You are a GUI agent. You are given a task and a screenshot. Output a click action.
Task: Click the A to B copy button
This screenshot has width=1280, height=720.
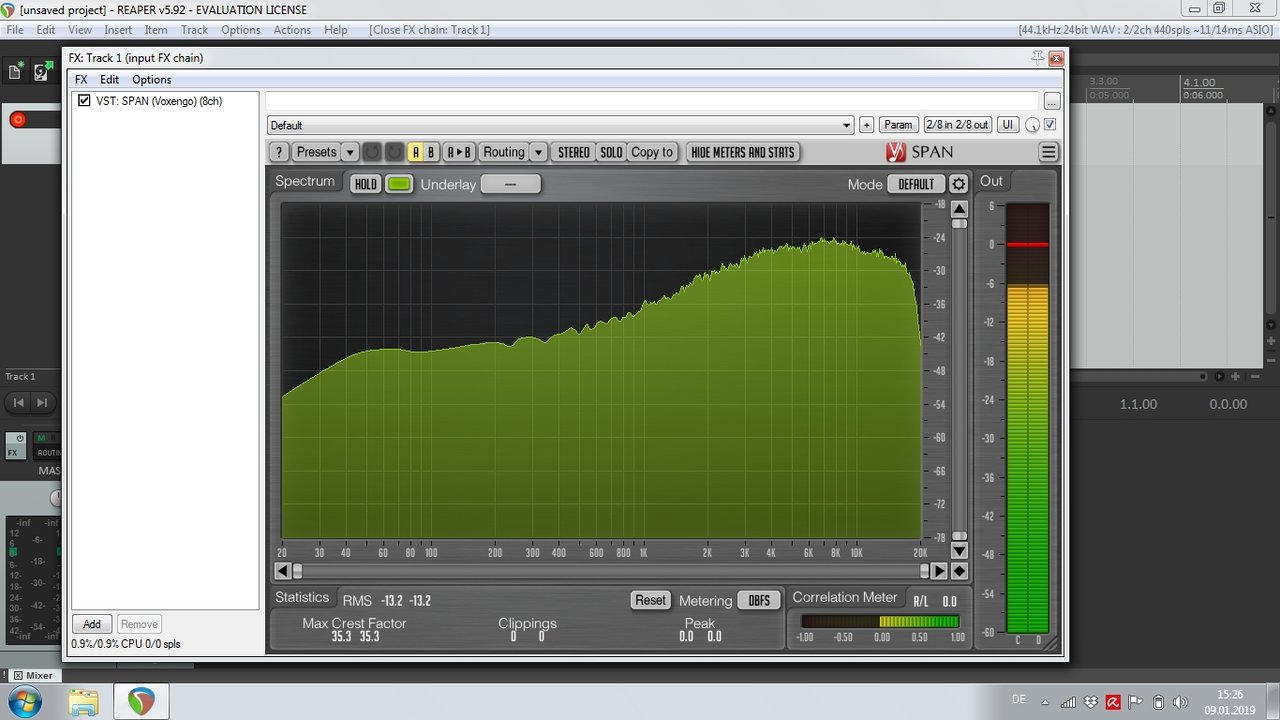(x=458, y=152)
